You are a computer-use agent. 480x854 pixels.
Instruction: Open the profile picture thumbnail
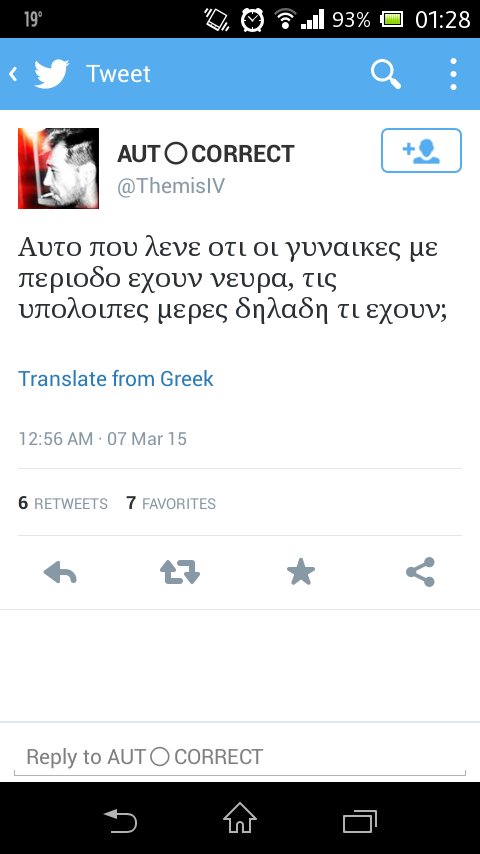click(x=58, y=168)
